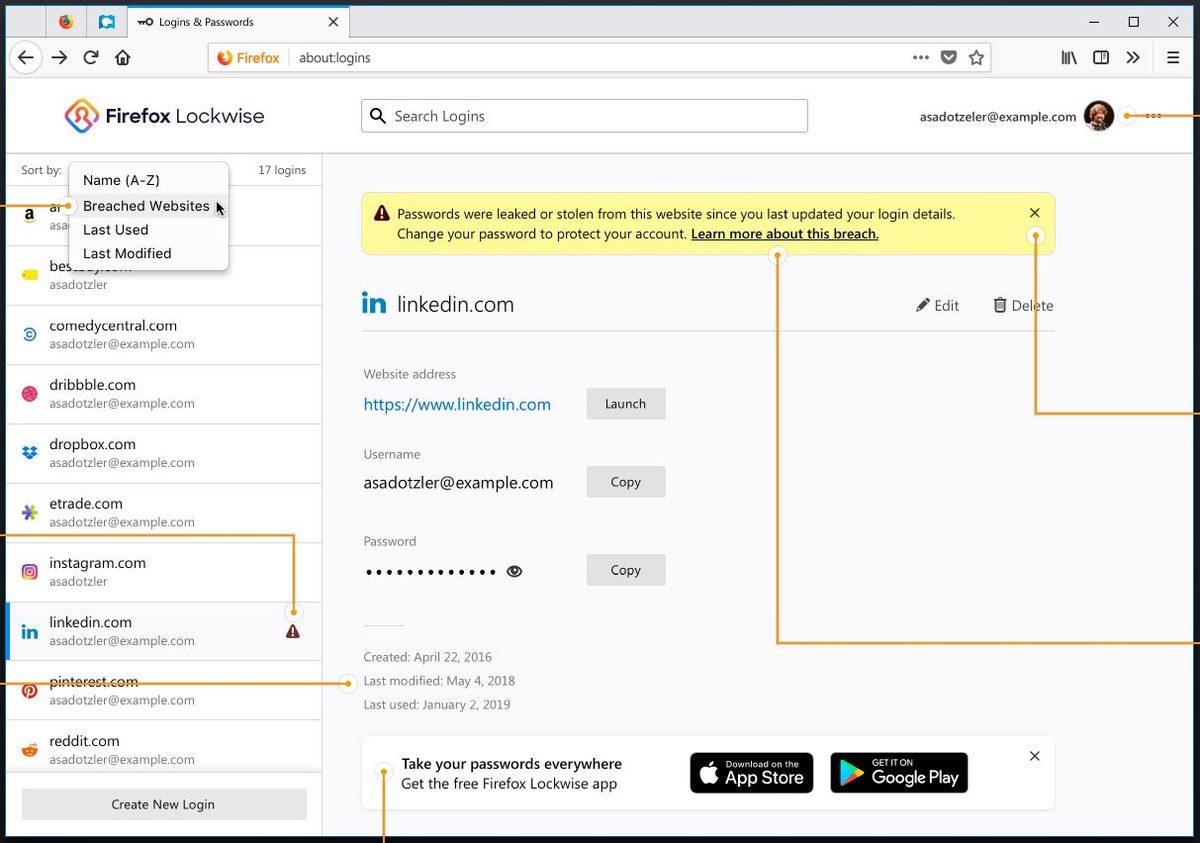
Task: Click inside the Search Logins field
Action: point(585,115)
